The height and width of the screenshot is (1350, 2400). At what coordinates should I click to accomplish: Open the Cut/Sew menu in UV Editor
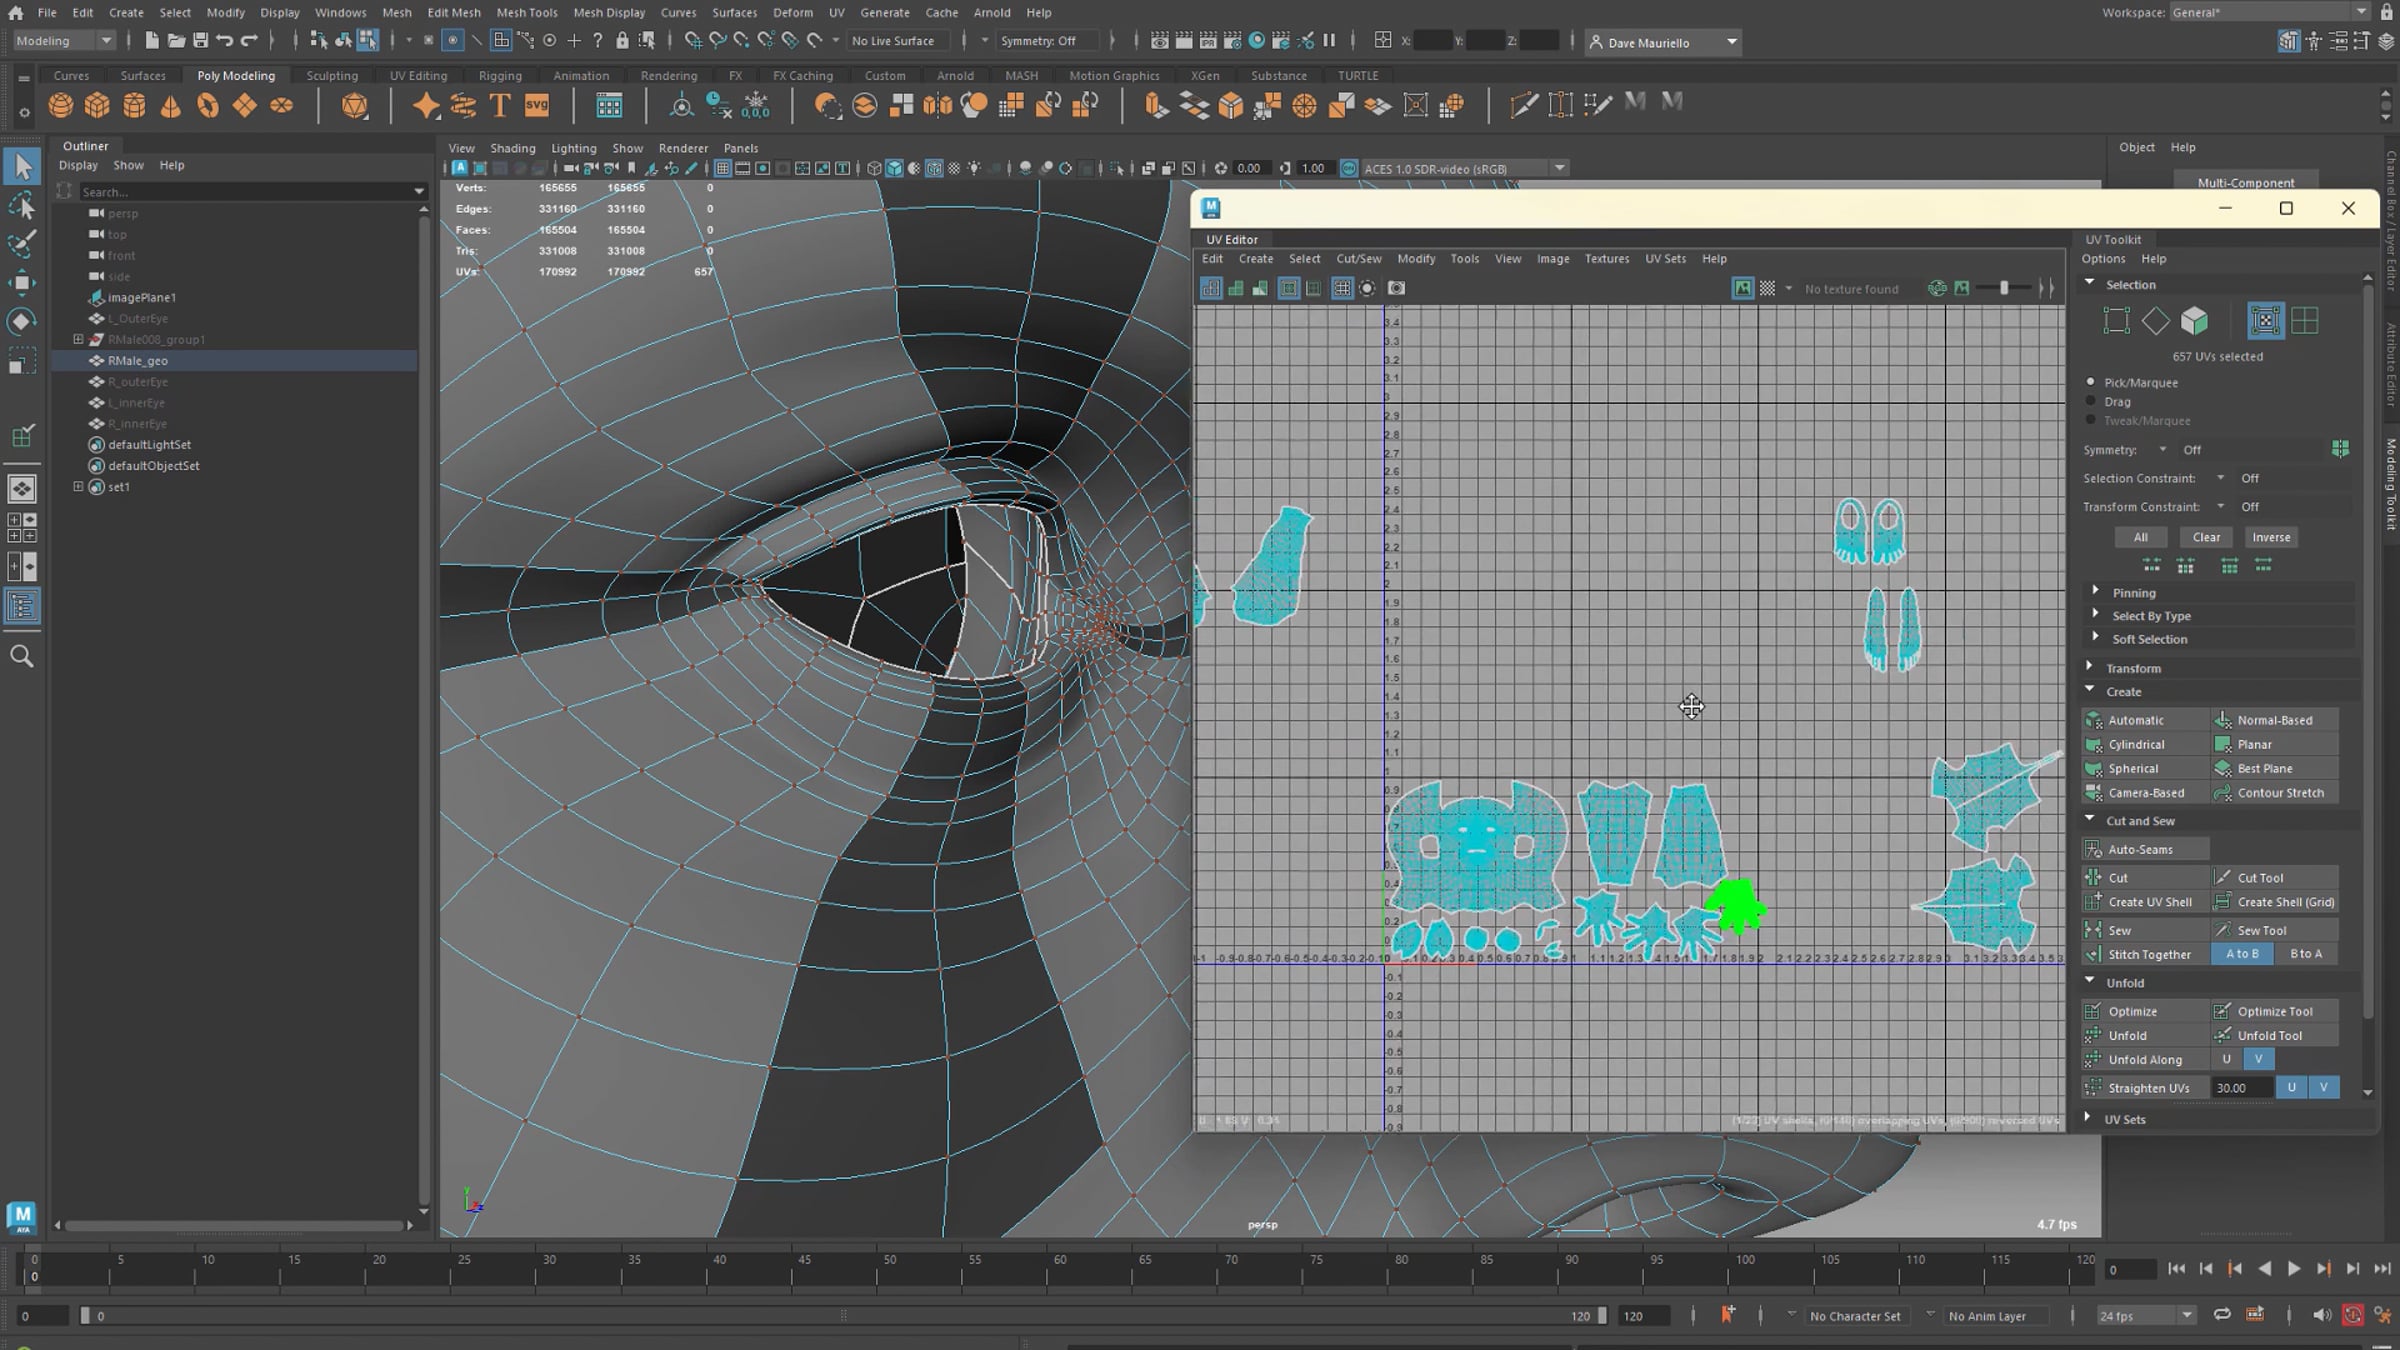pos(1358,258)
